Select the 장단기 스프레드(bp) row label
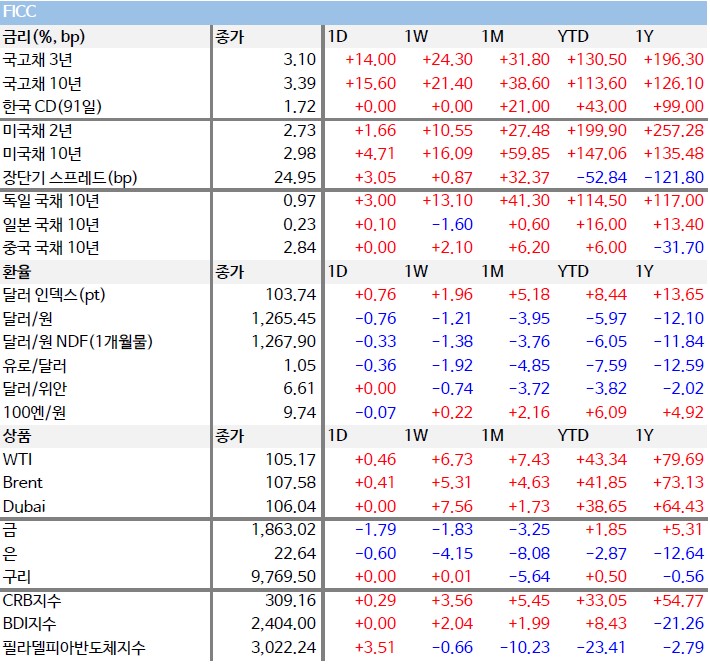This screenshot has width=710, height=665. (x=70, y=177)
